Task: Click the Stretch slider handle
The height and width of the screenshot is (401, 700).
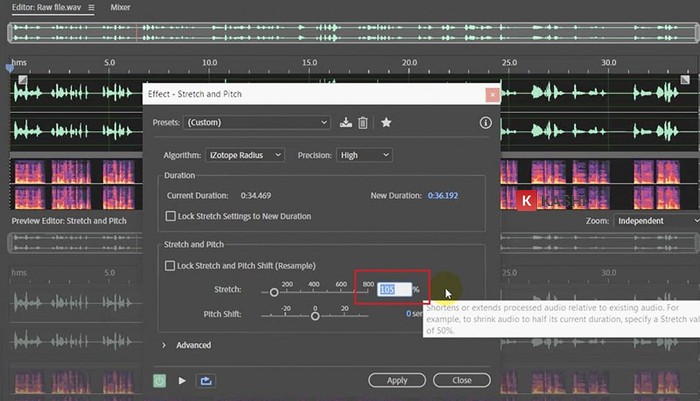Action: coord(274,292)
